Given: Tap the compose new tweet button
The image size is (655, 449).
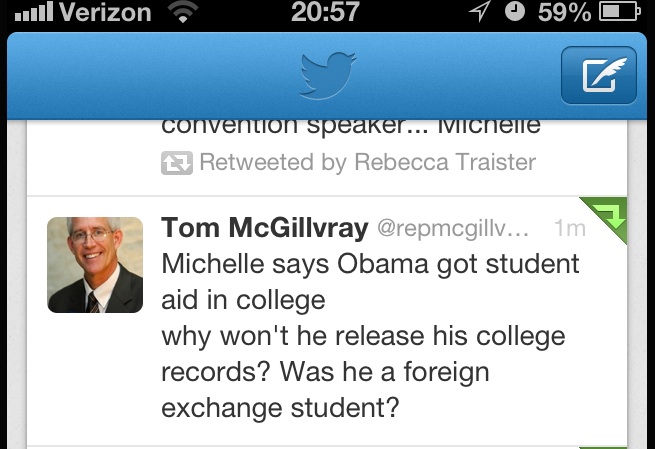Looking at the screenshot, I should tap(599, 76).
